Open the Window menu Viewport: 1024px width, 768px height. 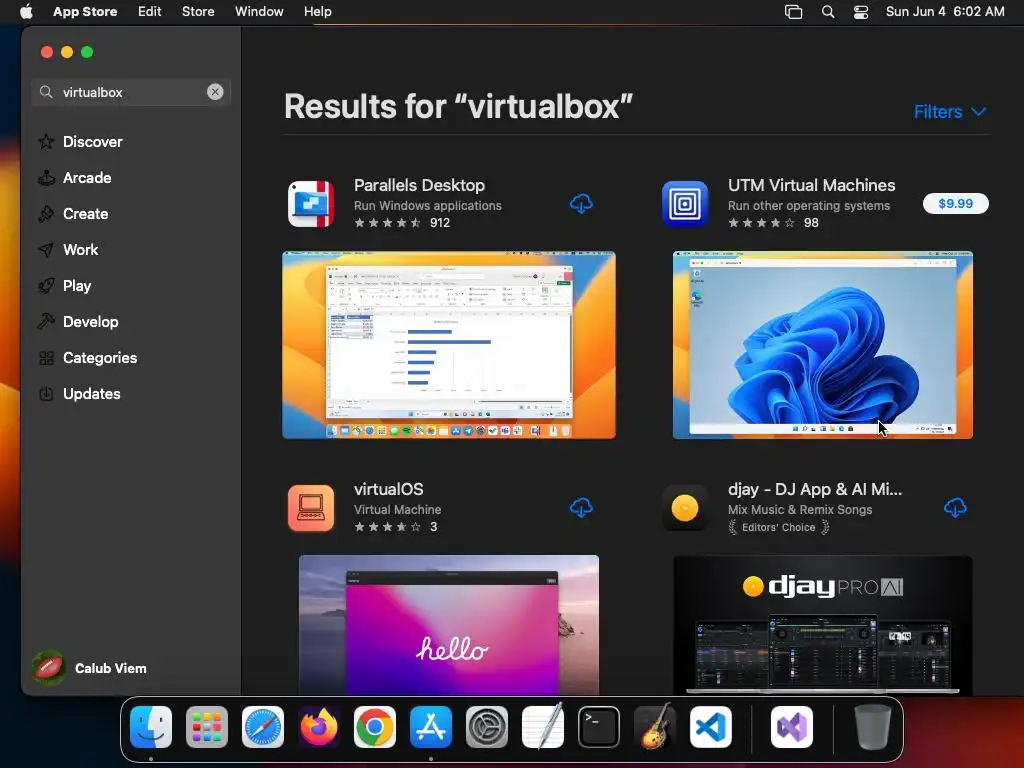[x=259, y=12]
